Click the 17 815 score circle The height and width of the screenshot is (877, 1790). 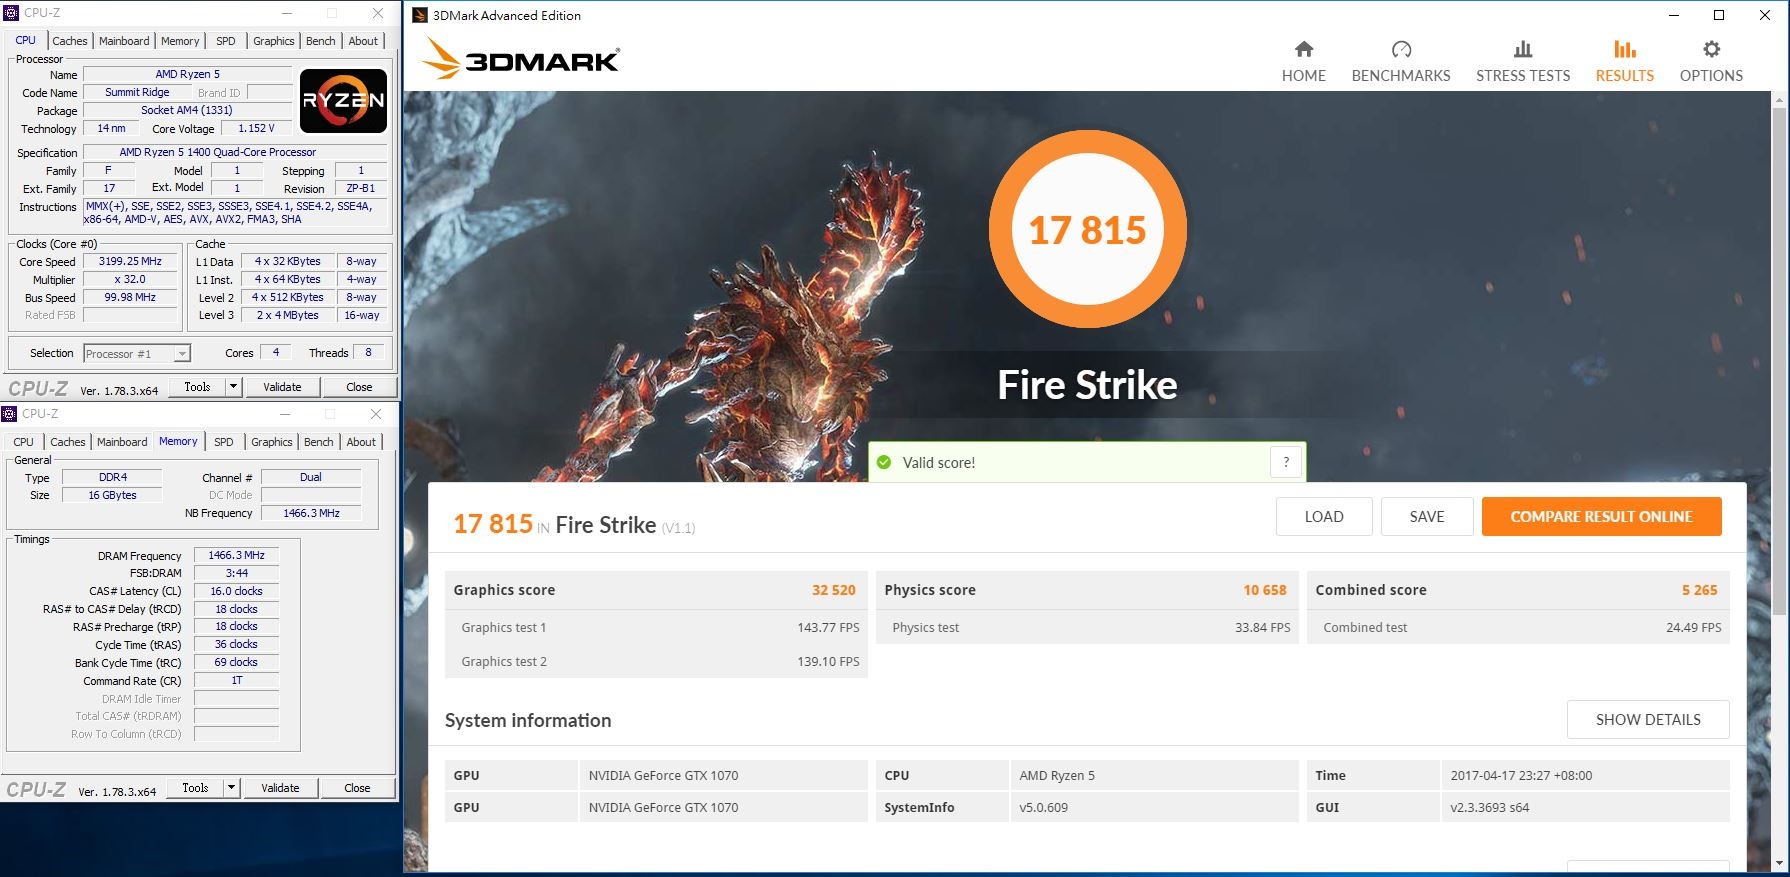[1088, 231]
